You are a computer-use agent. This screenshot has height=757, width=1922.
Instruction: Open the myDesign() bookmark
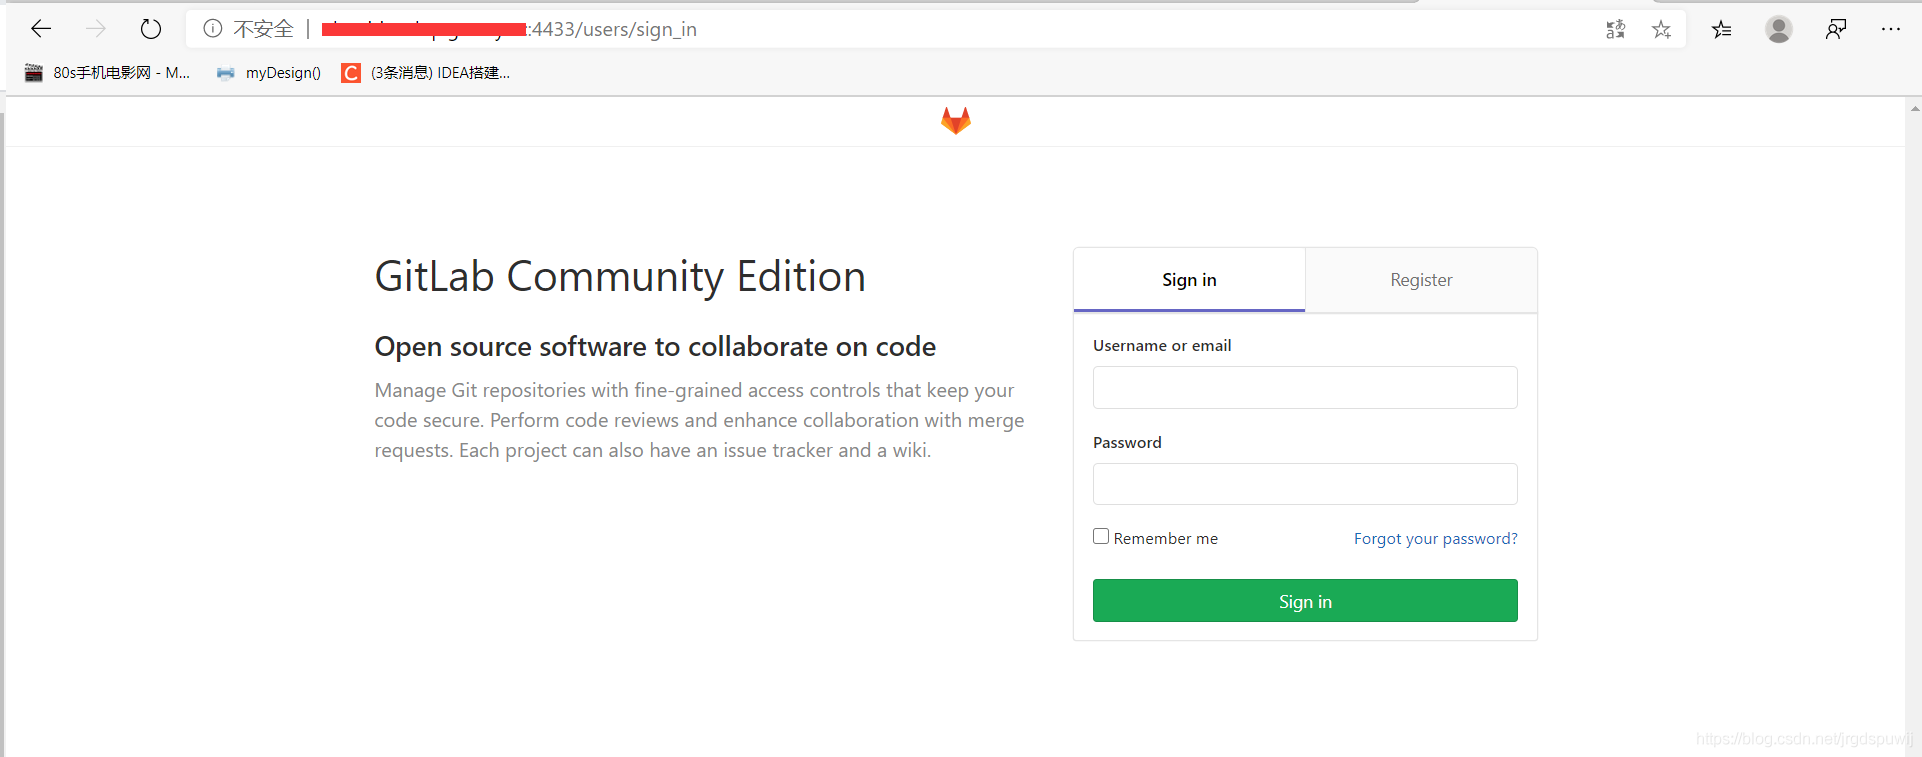[269, 72]
